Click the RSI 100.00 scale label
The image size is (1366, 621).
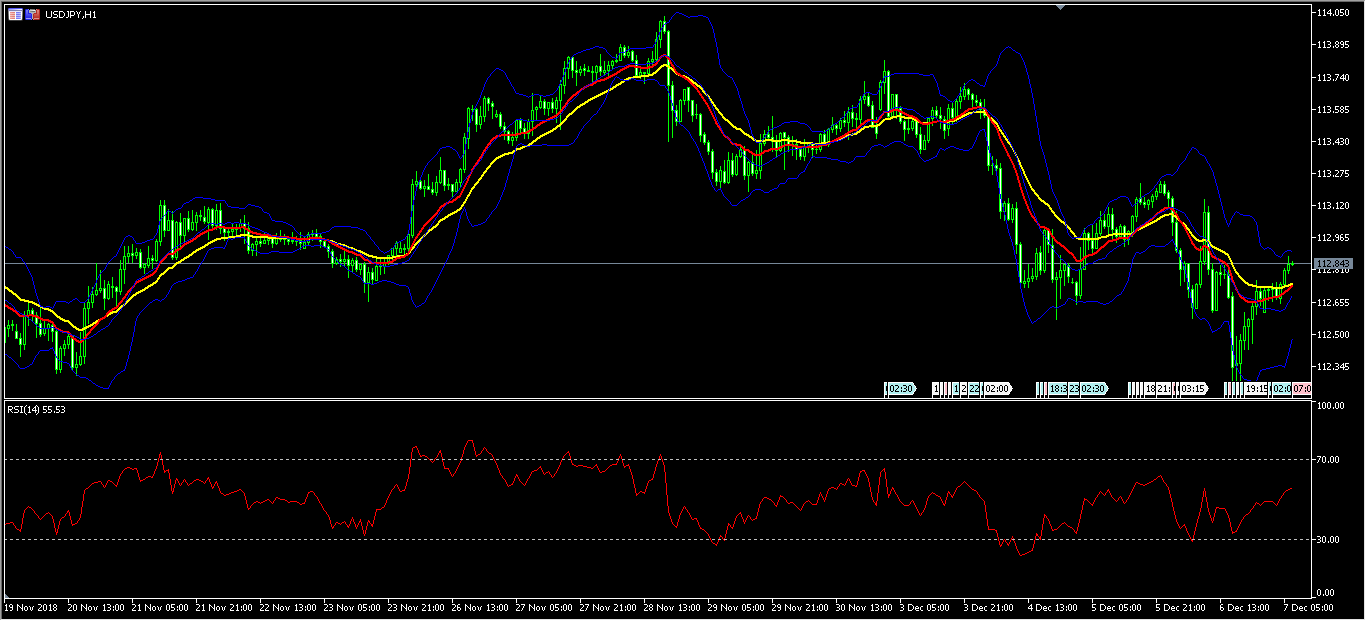pos(1330,407)
